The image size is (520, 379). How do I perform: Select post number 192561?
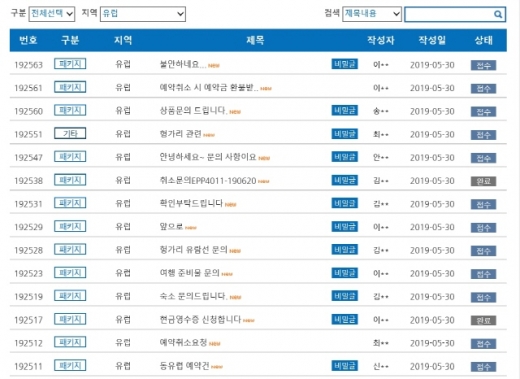point(29,88)
